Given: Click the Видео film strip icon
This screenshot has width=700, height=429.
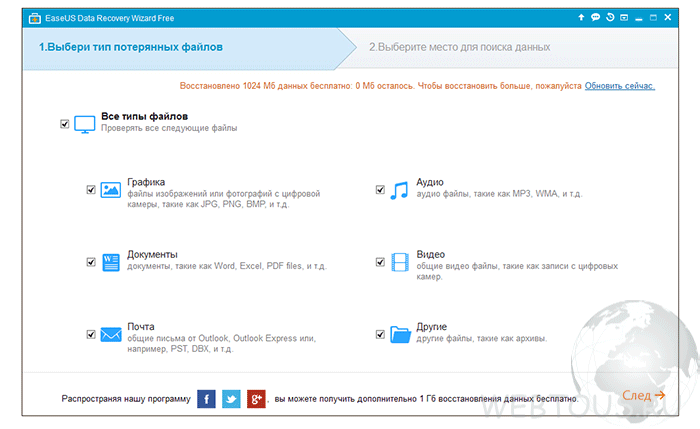Looking at the screenshot, I should pos(400,262).
